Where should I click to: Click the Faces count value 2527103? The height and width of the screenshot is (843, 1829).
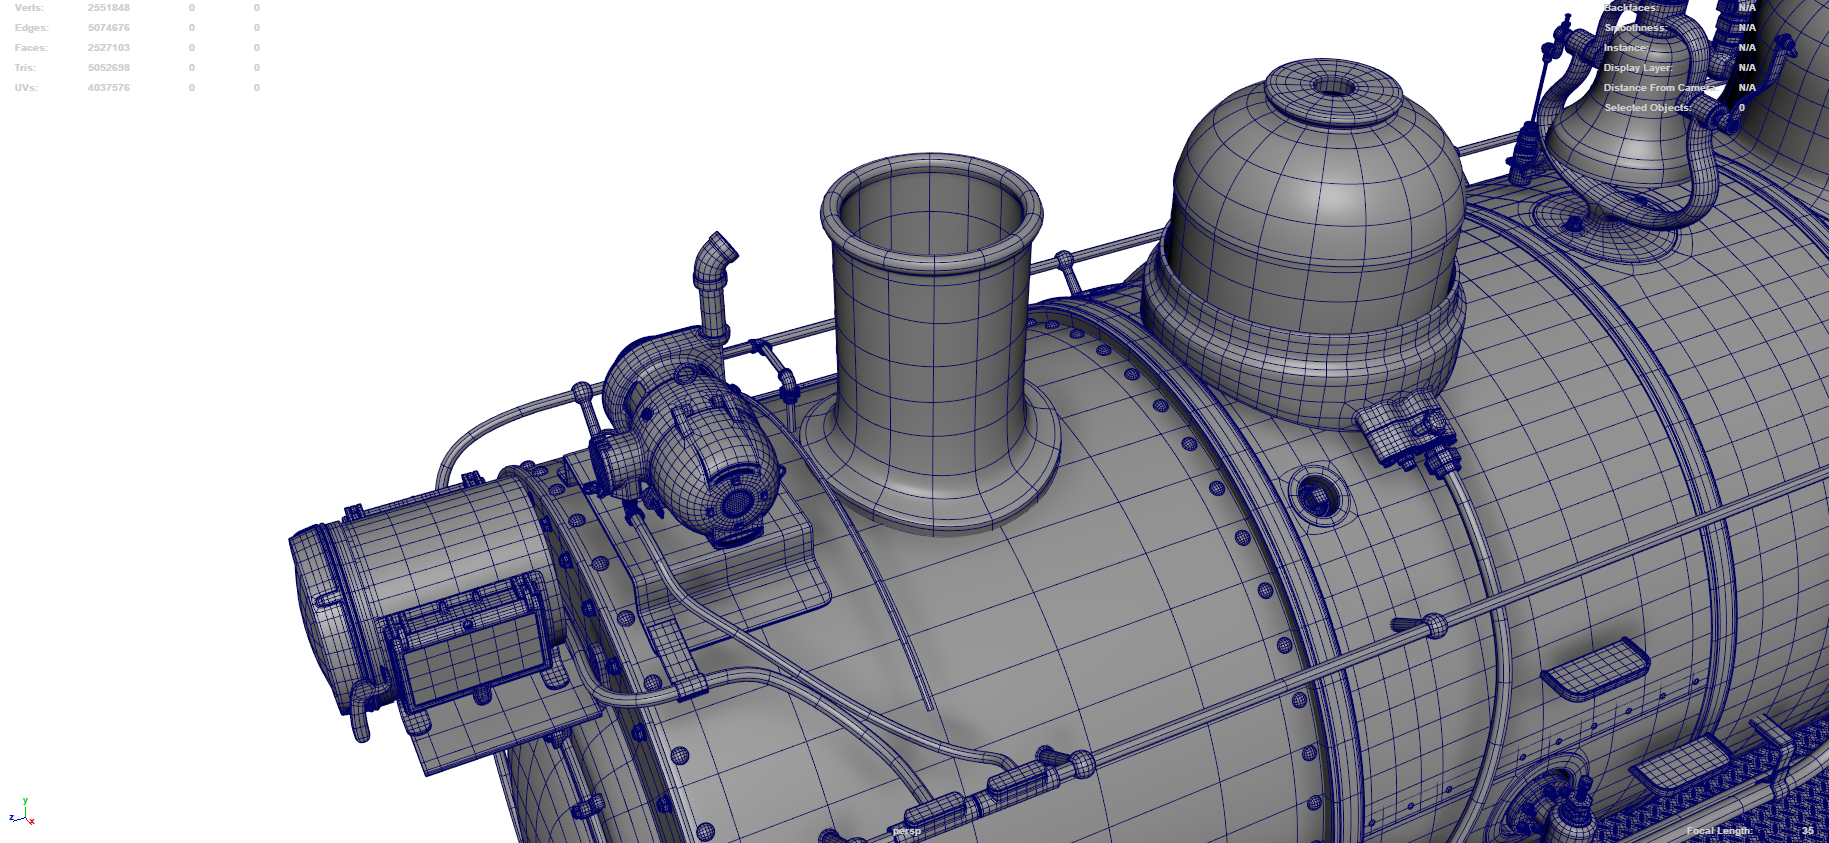[108, 48]
